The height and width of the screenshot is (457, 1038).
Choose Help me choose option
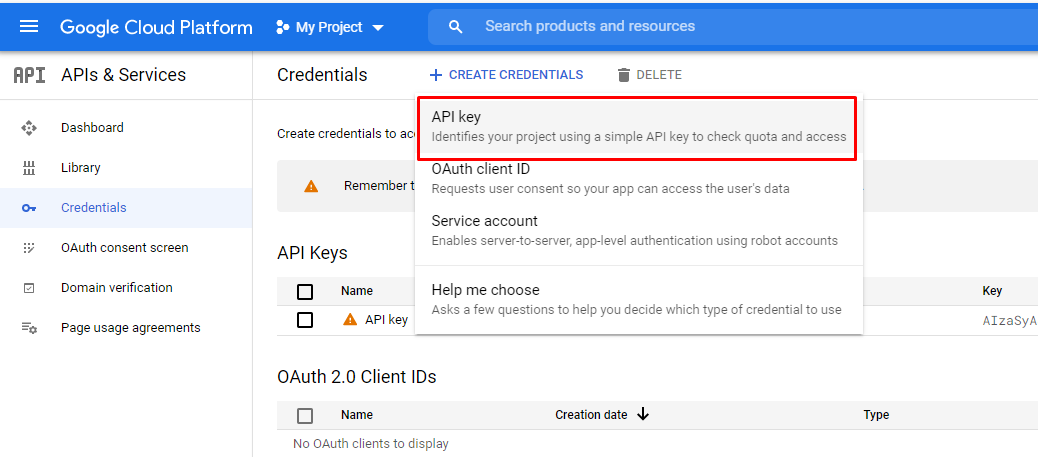coord(639,299)
